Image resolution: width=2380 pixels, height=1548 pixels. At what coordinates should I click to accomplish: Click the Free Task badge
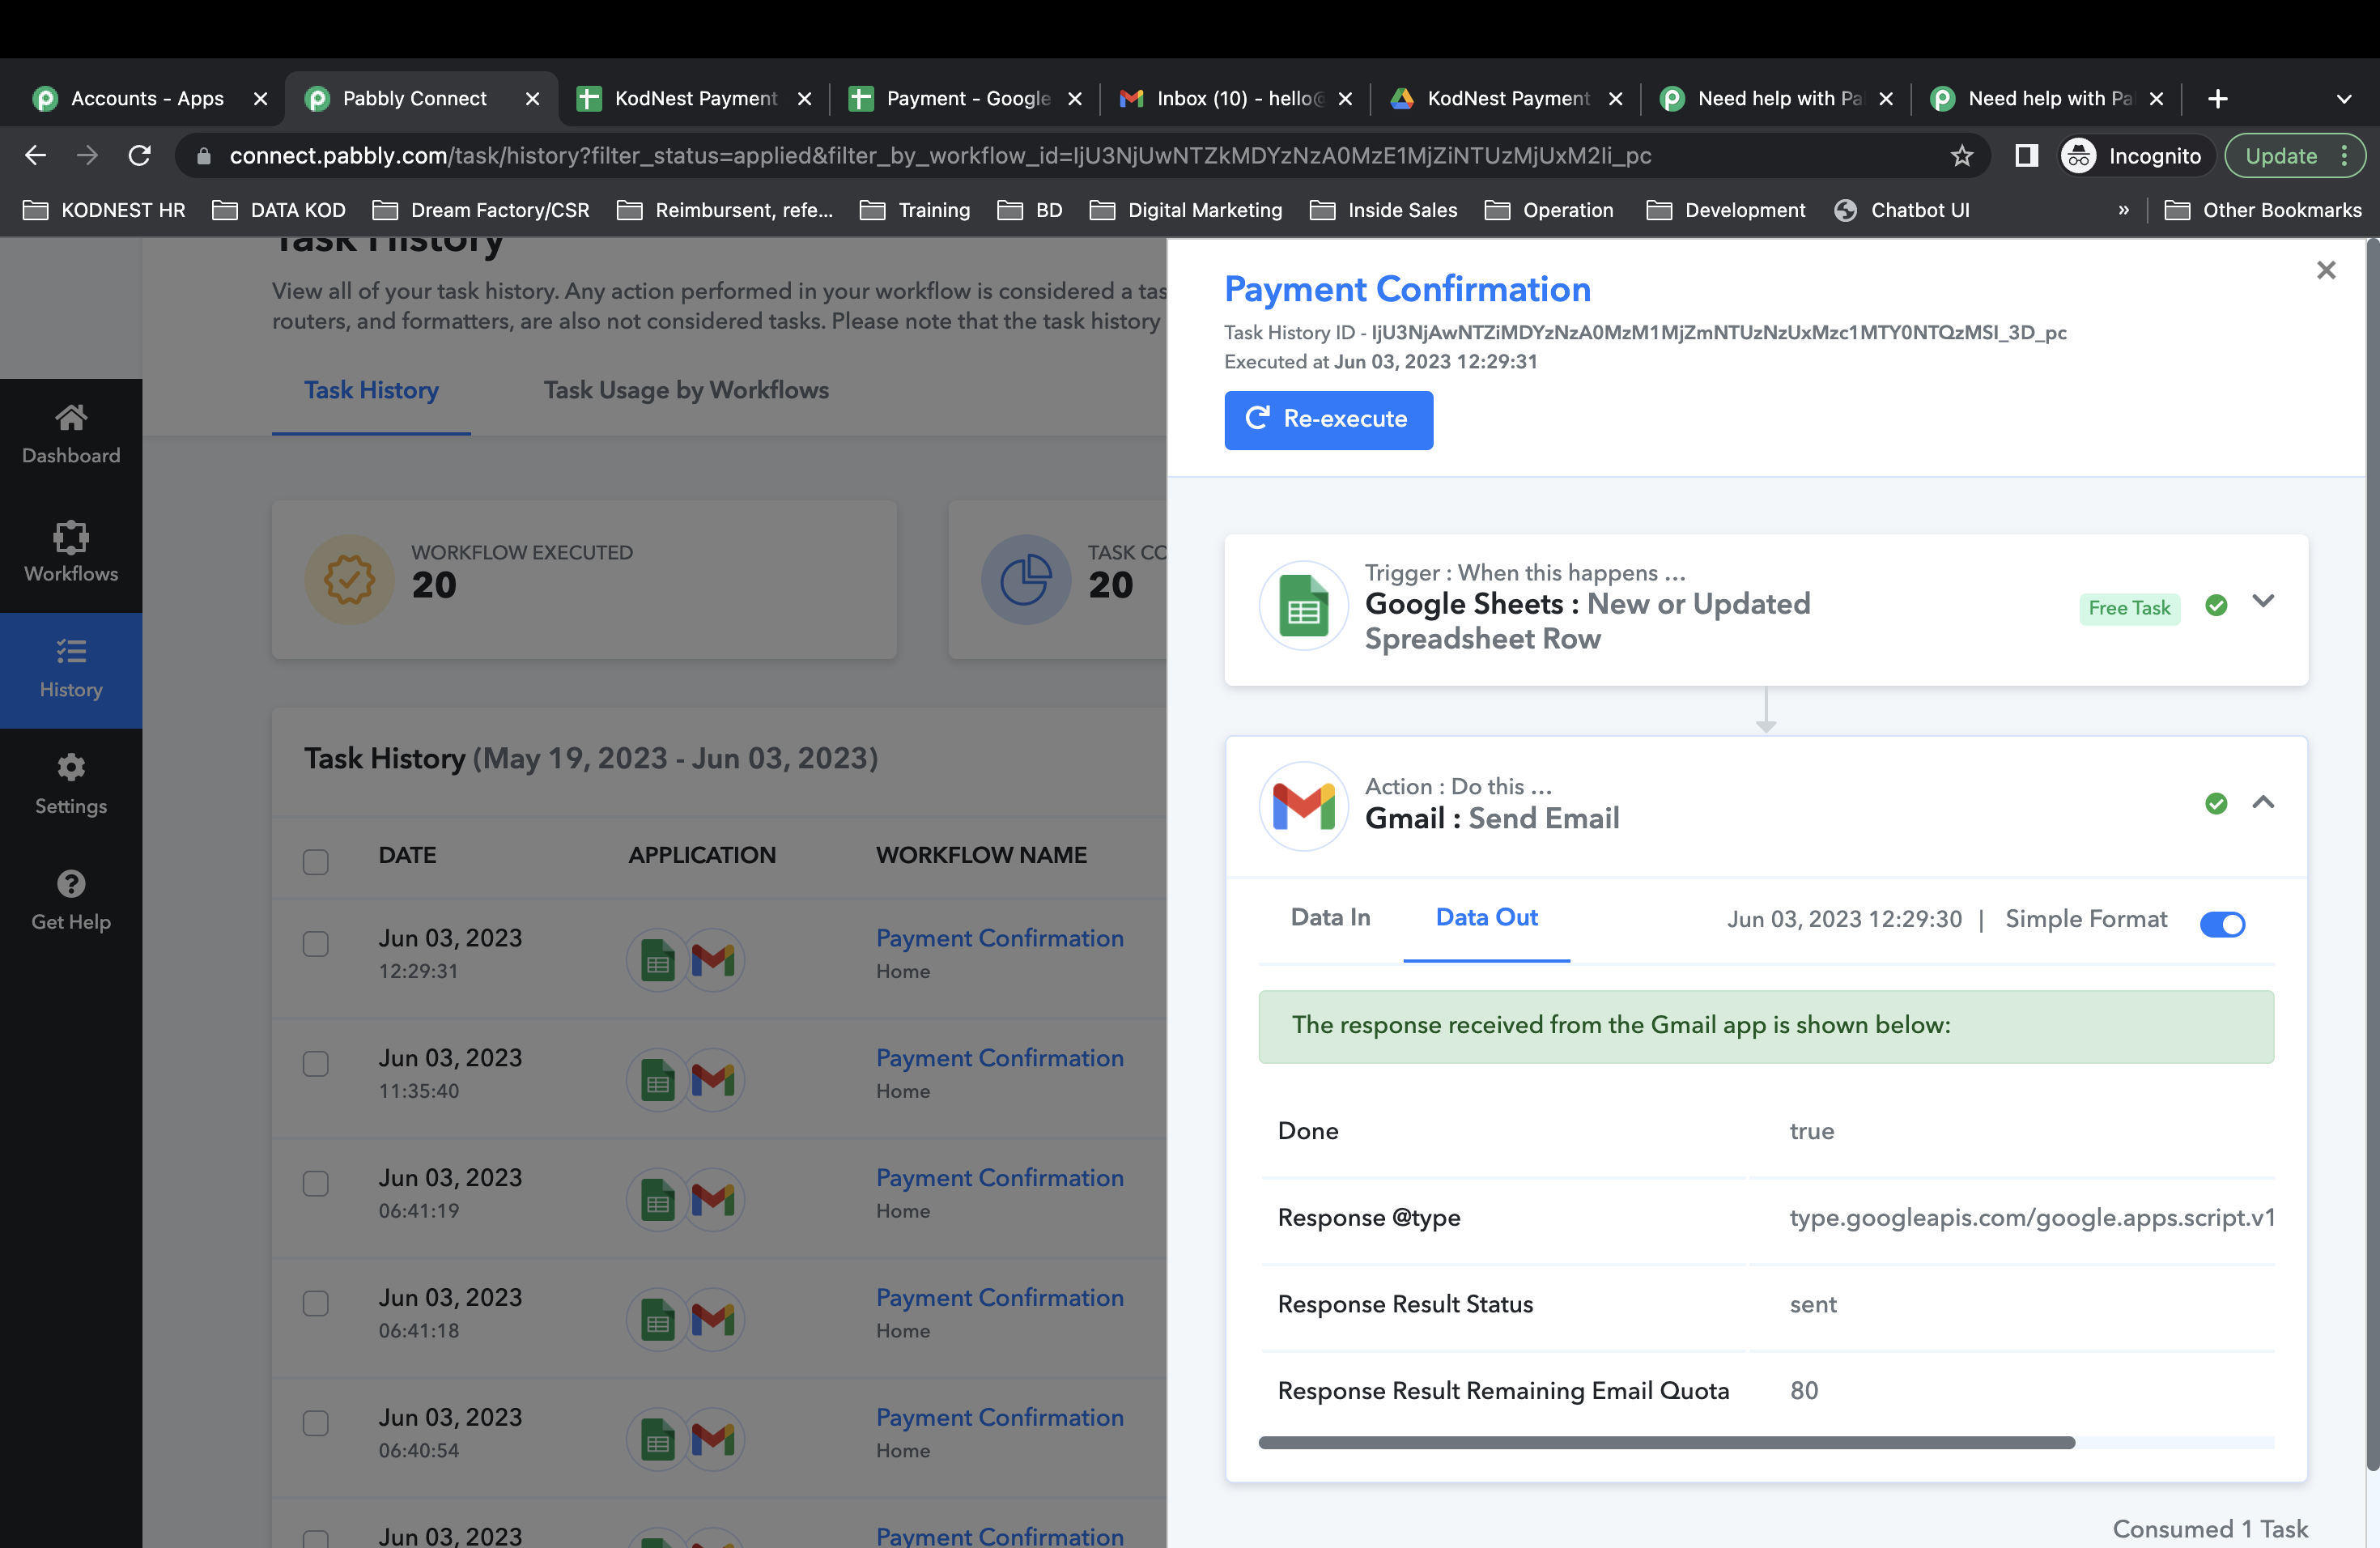click(2129, 608)
